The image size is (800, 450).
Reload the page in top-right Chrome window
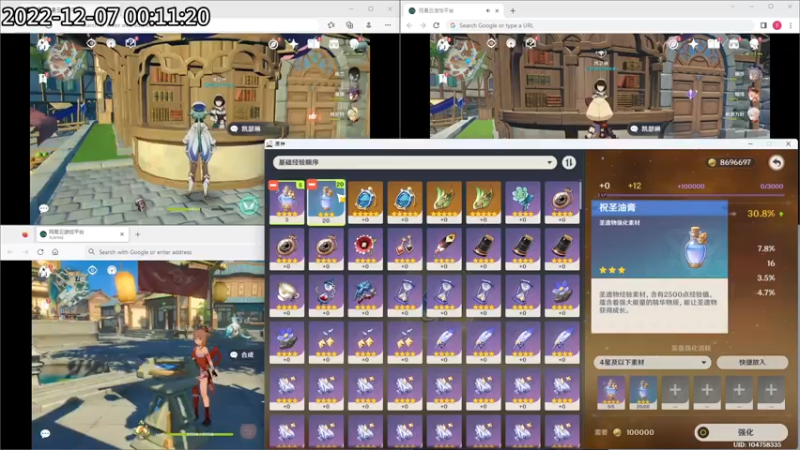pos(436,25)
